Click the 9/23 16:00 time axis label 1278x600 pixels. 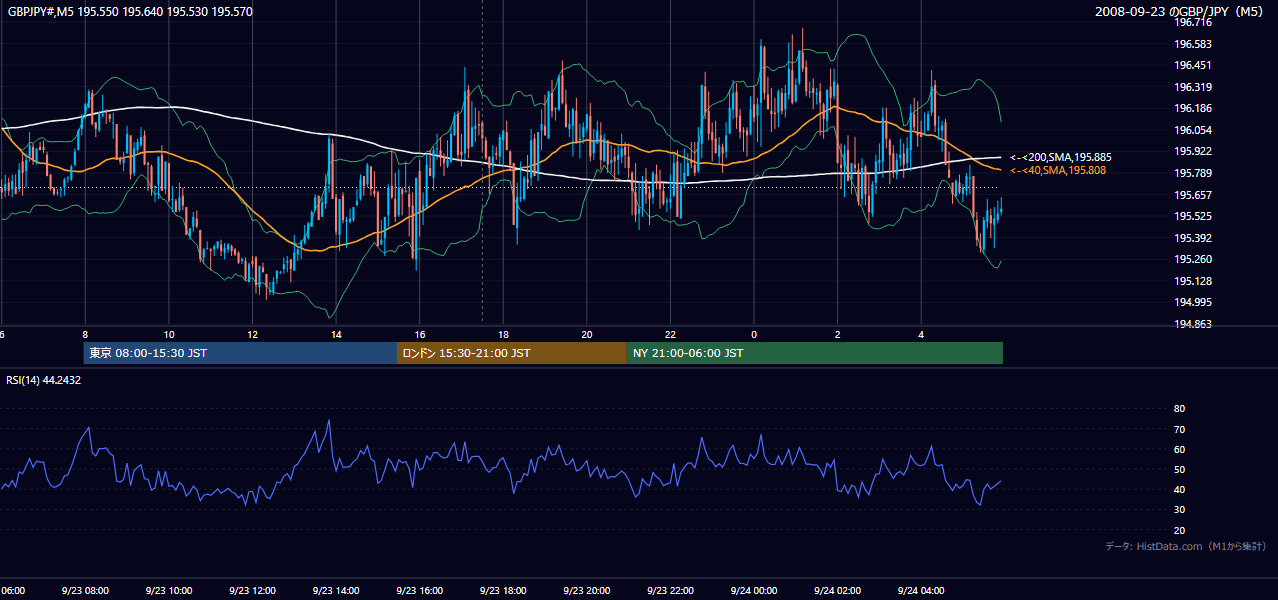point(419,591)
